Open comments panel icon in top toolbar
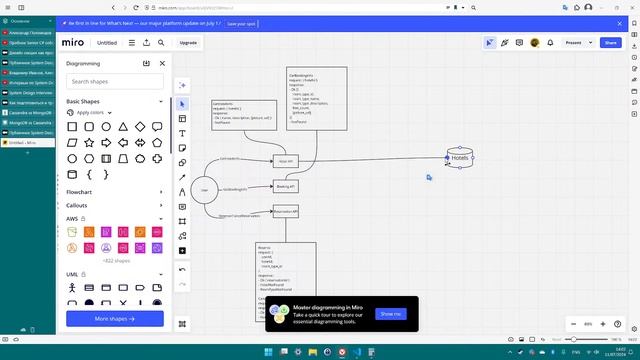The image size is (640, 360). pyautogui.click(x=519, y=42)
